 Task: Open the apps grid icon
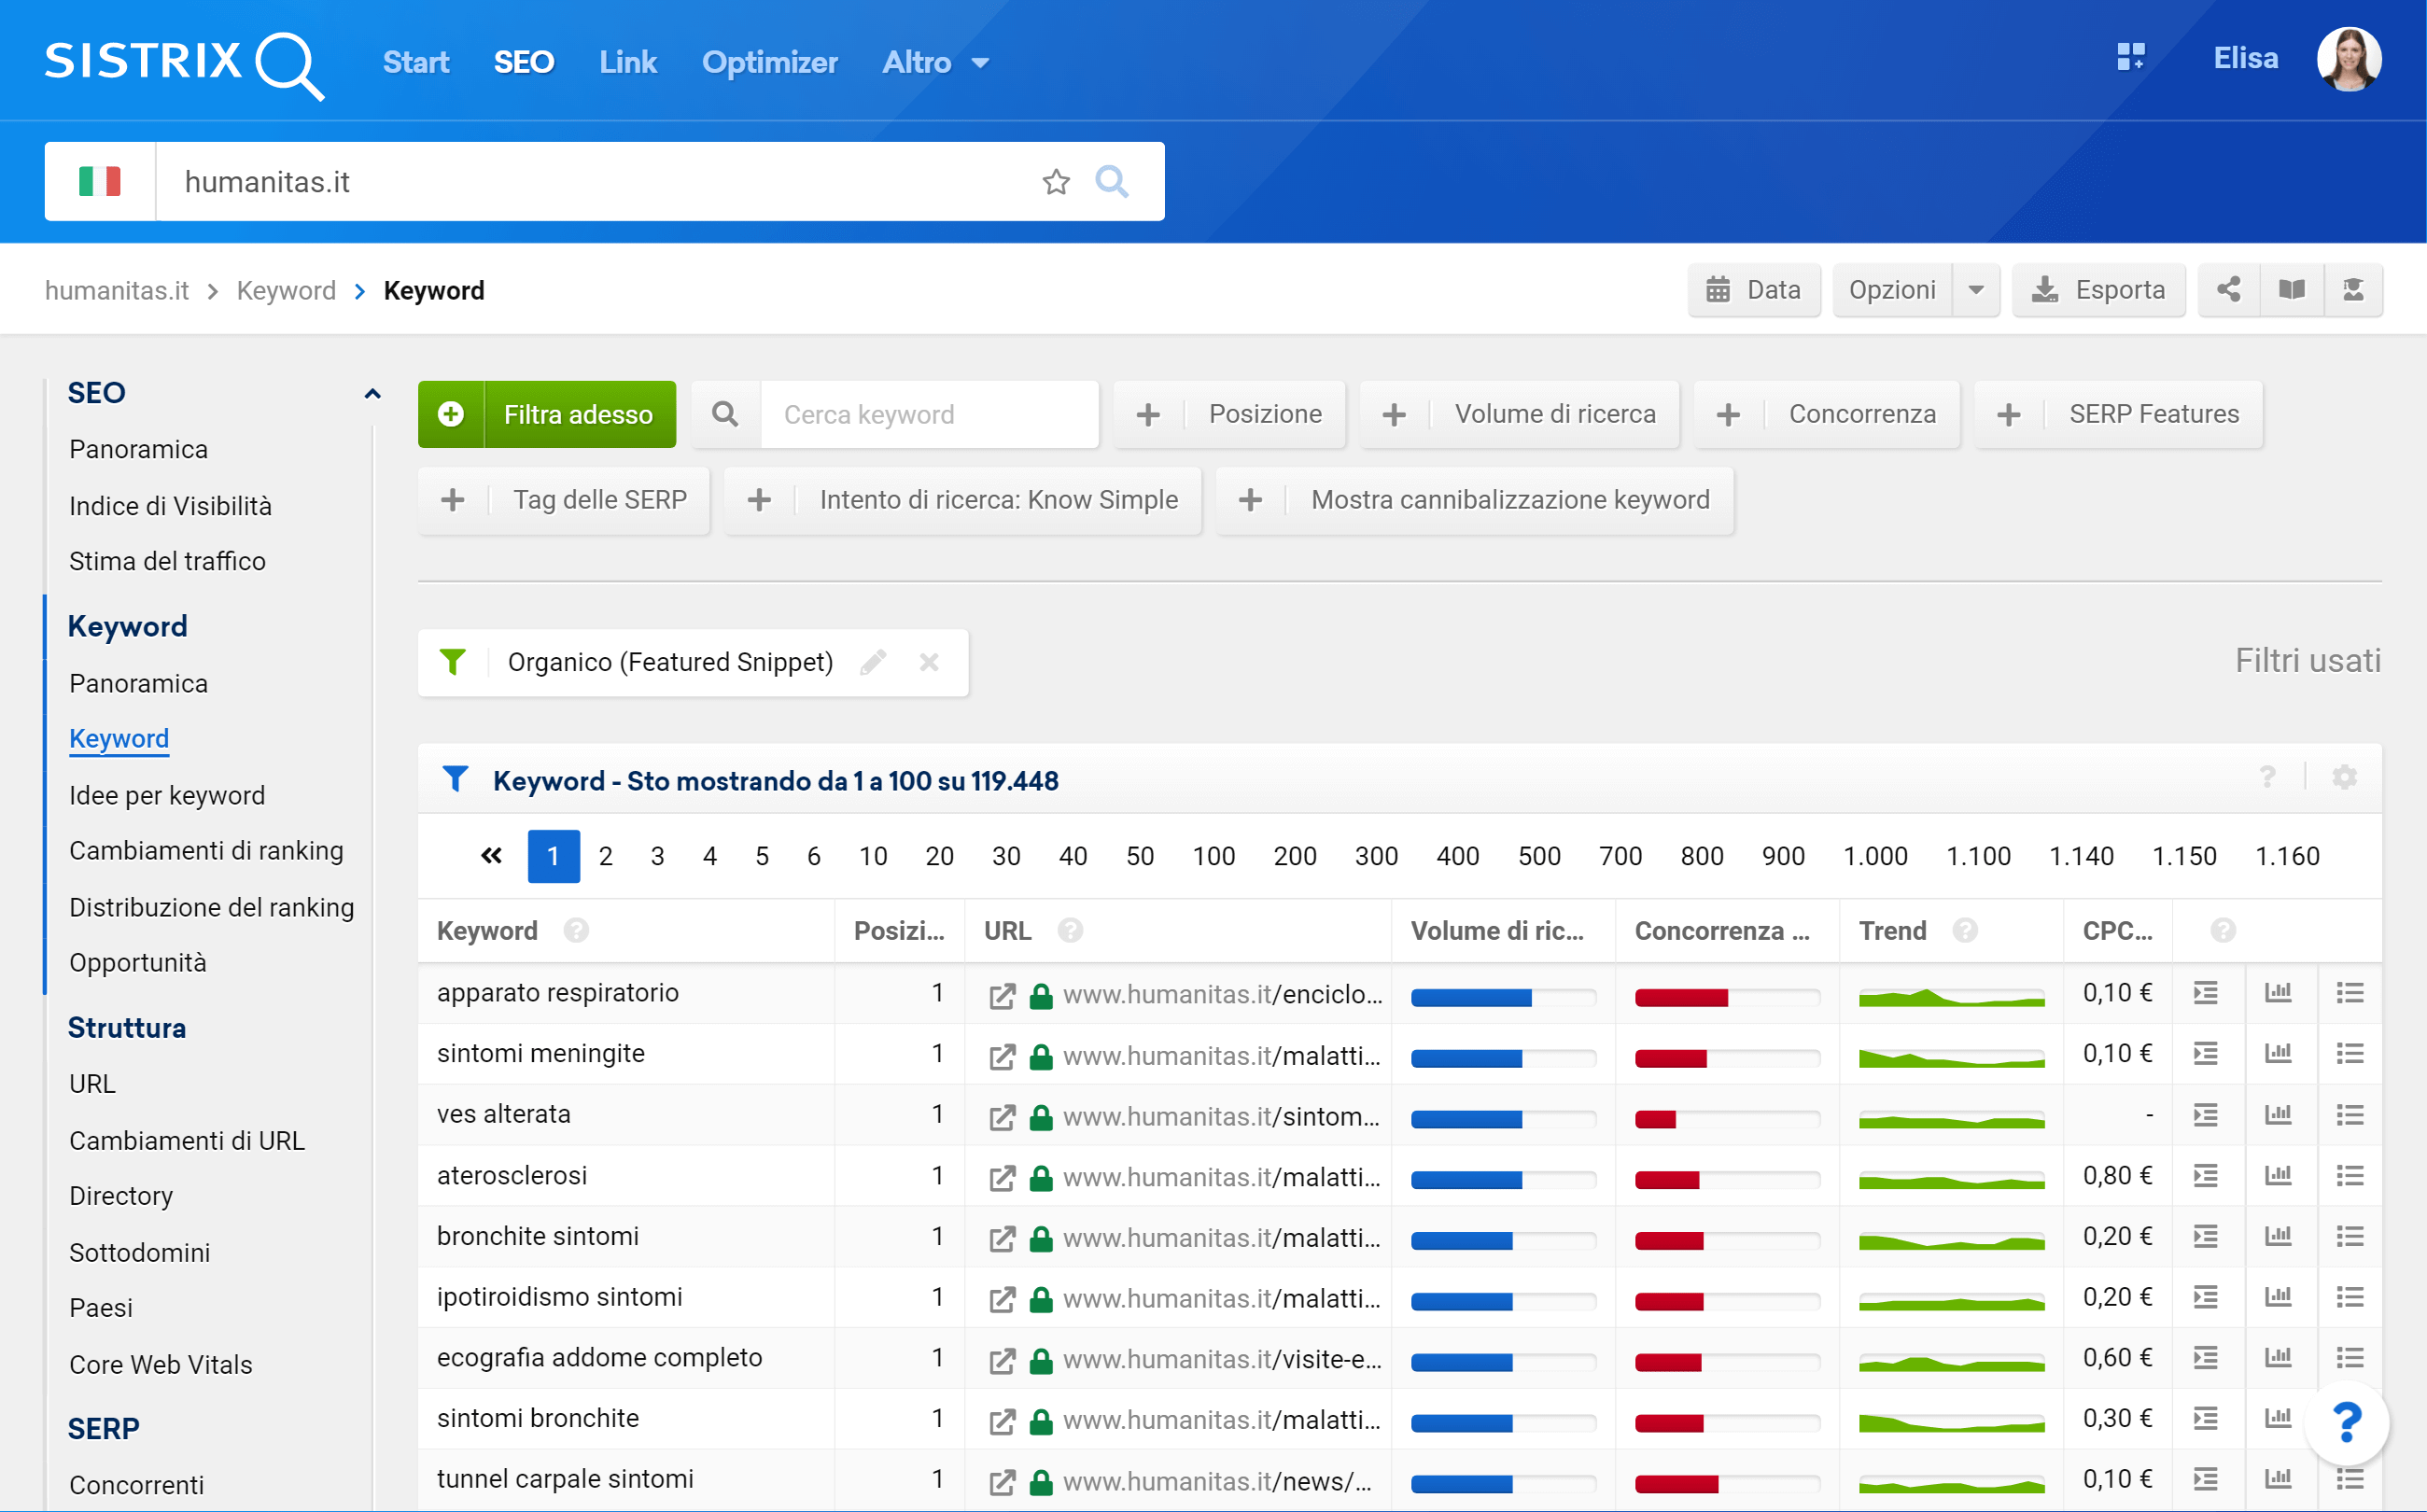tap(2130, 57)
